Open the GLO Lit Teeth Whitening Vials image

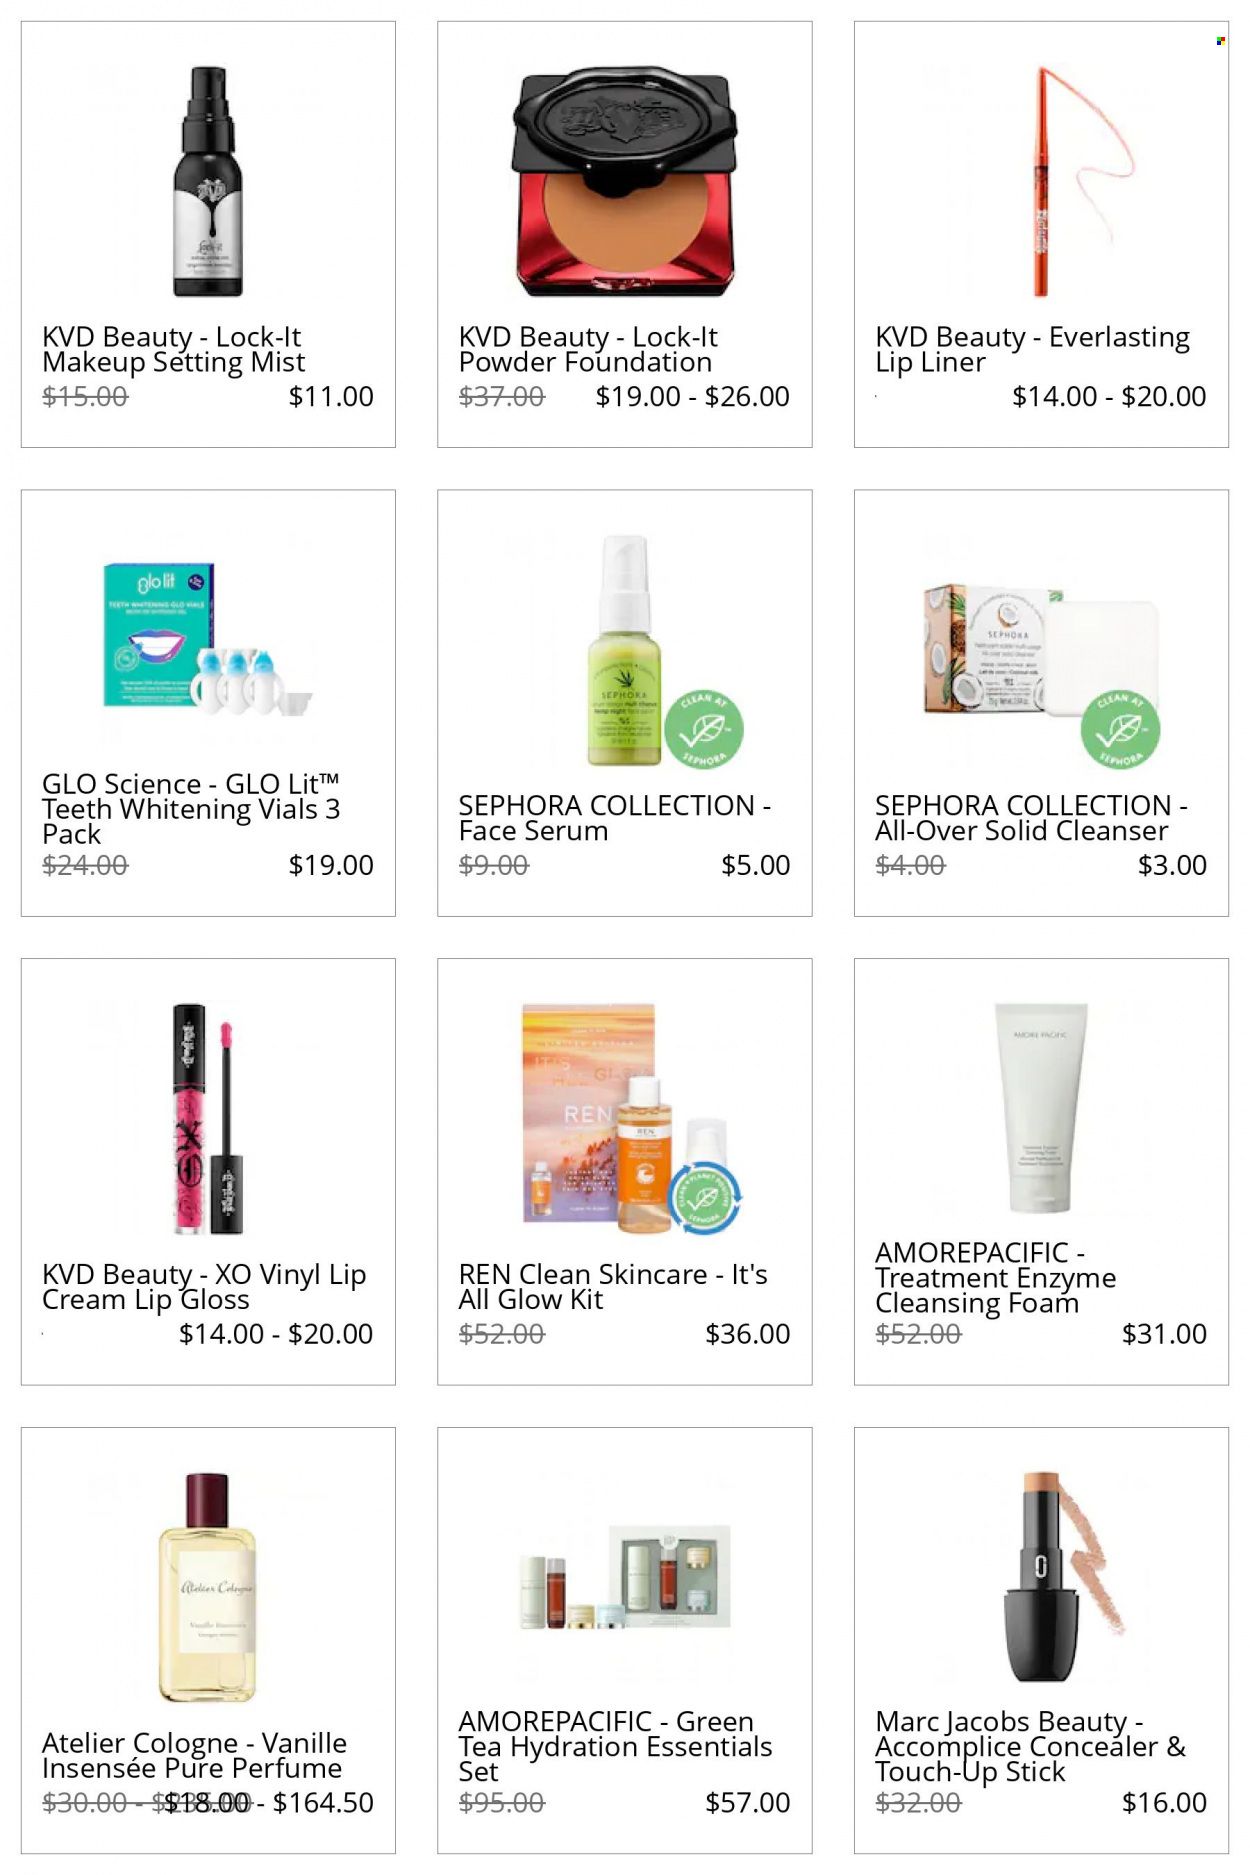click(x=208, y=639)
